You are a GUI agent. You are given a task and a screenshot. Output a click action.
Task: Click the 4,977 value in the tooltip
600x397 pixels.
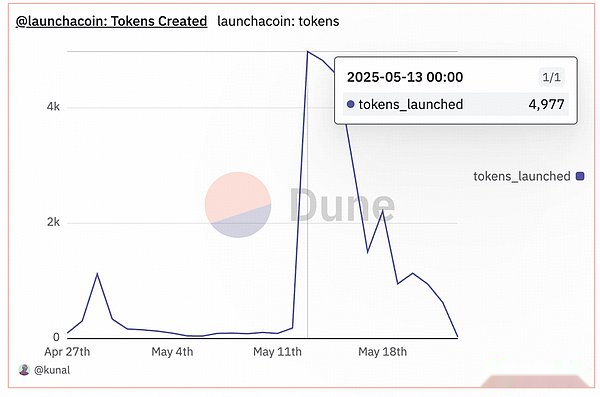546,104
